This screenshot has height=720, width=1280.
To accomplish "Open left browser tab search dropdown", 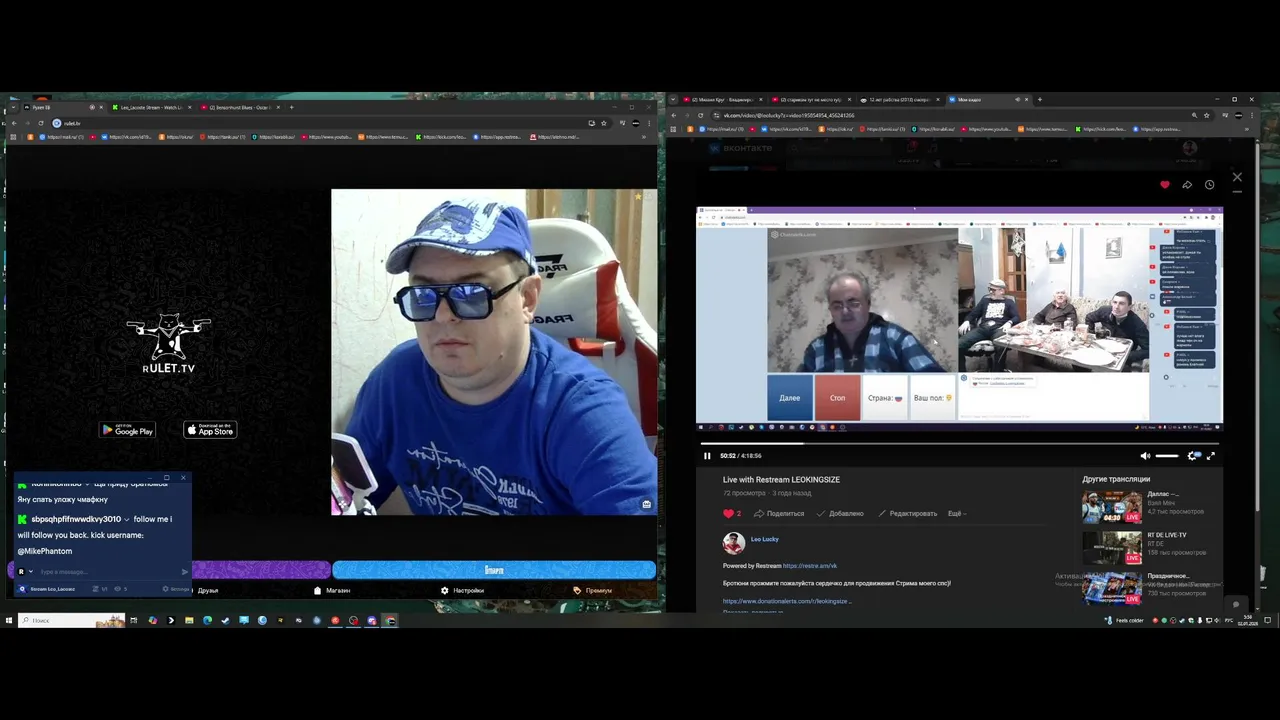I will [x=11, y=107].
